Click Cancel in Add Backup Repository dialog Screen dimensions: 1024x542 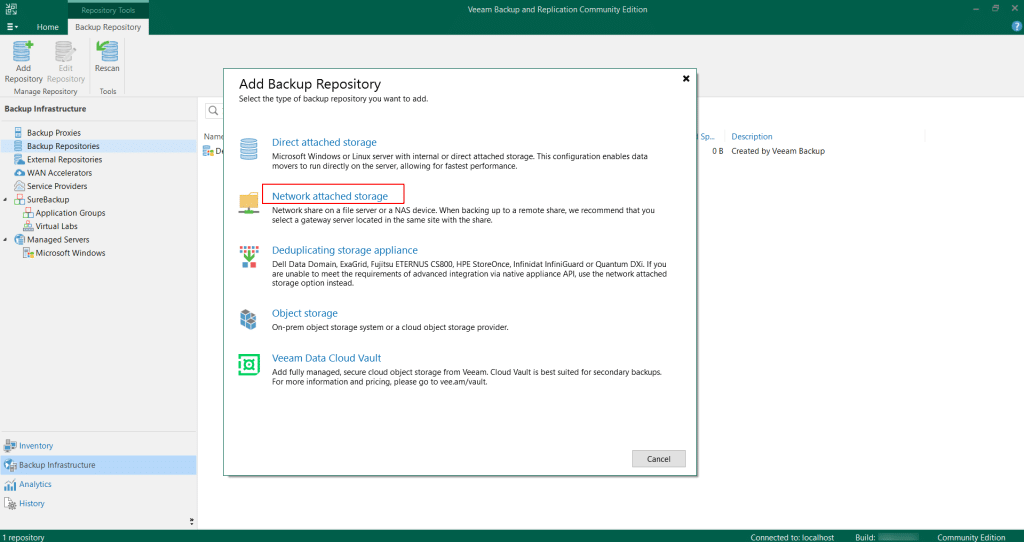pos(658,459)
